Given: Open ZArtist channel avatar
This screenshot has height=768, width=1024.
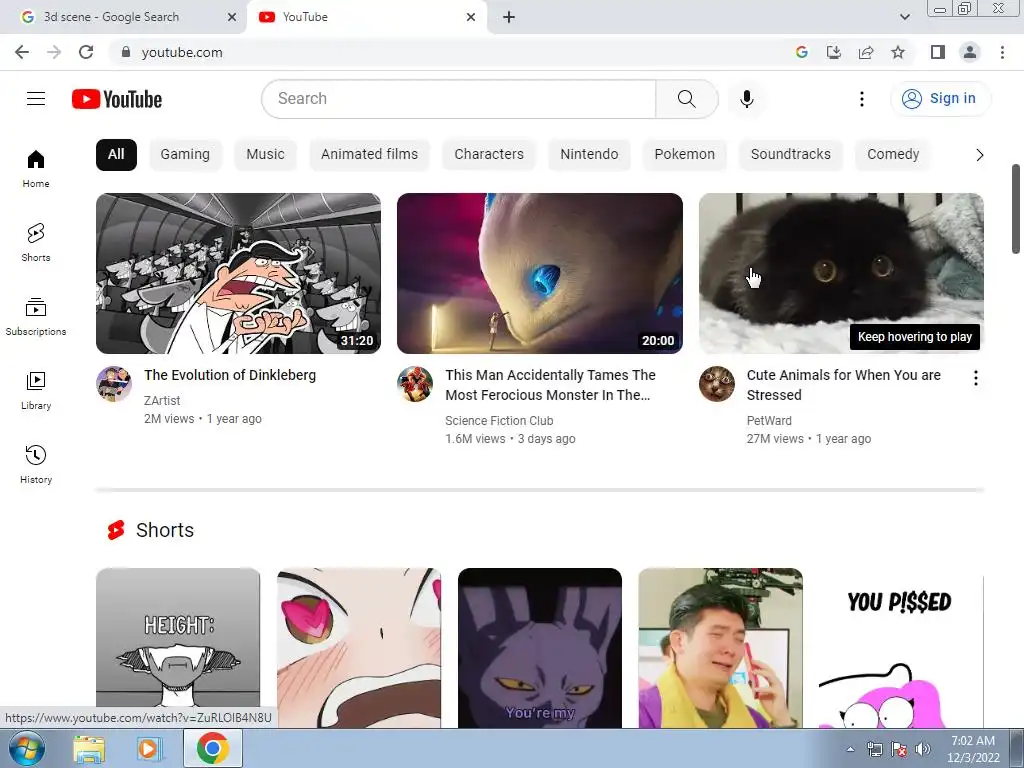Looking at the screenshot, I should coord(114,384).
